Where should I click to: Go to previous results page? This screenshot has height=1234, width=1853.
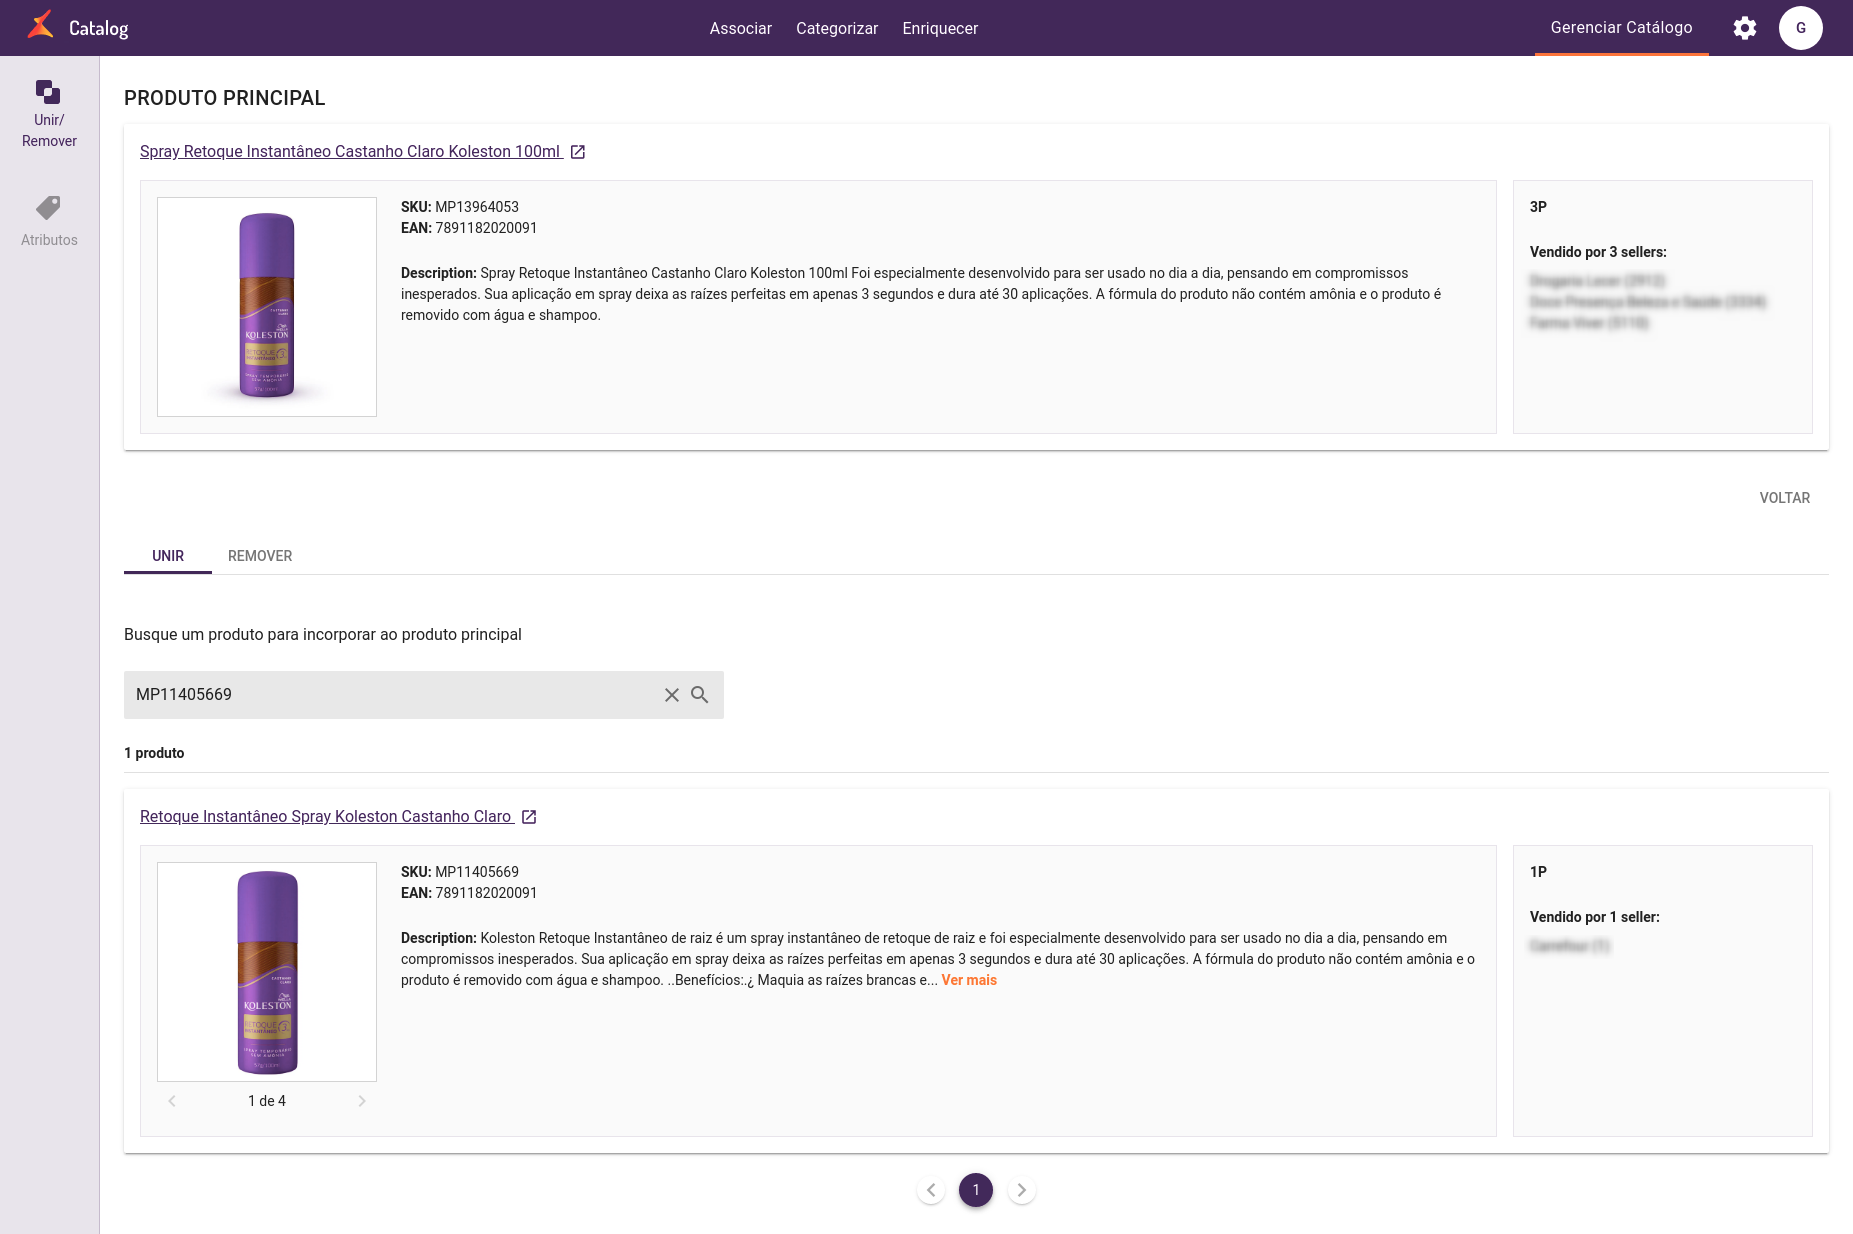pyautogui.click(x=931, y=1190)
